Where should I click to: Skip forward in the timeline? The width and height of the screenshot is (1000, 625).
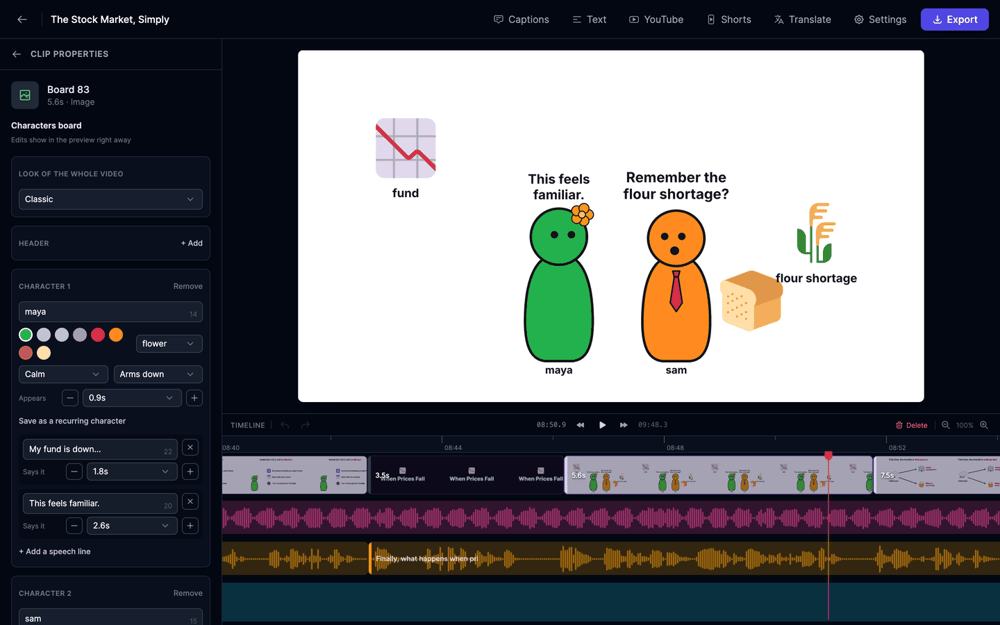[623, 425]
